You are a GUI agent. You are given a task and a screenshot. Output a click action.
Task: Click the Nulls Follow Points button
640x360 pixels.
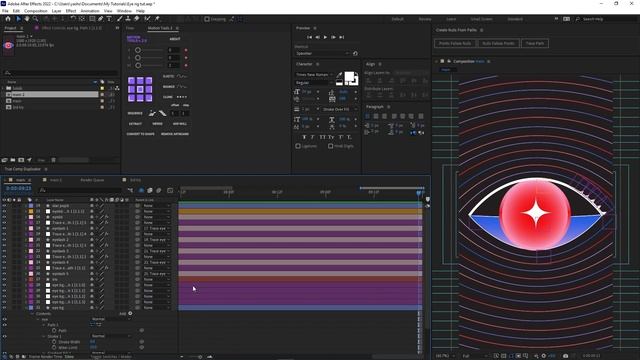[498, 43]
